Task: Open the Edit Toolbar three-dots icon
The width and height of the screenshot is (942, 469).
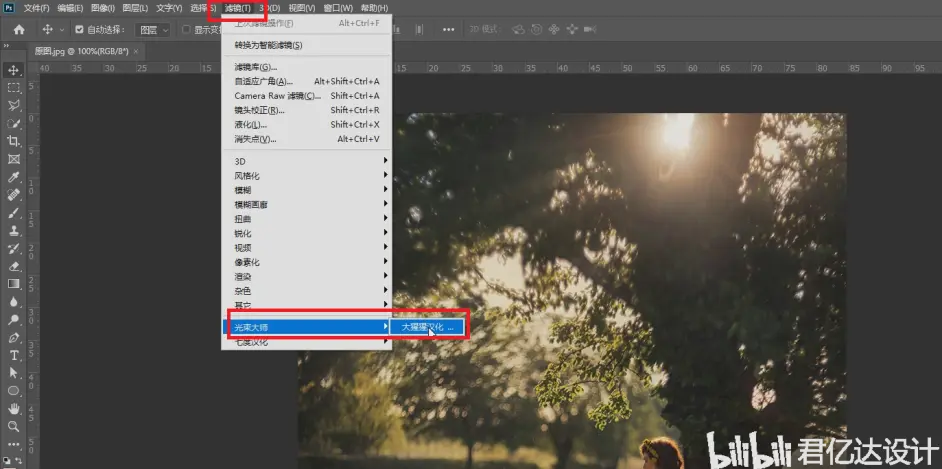Action: tap(13, 445)
